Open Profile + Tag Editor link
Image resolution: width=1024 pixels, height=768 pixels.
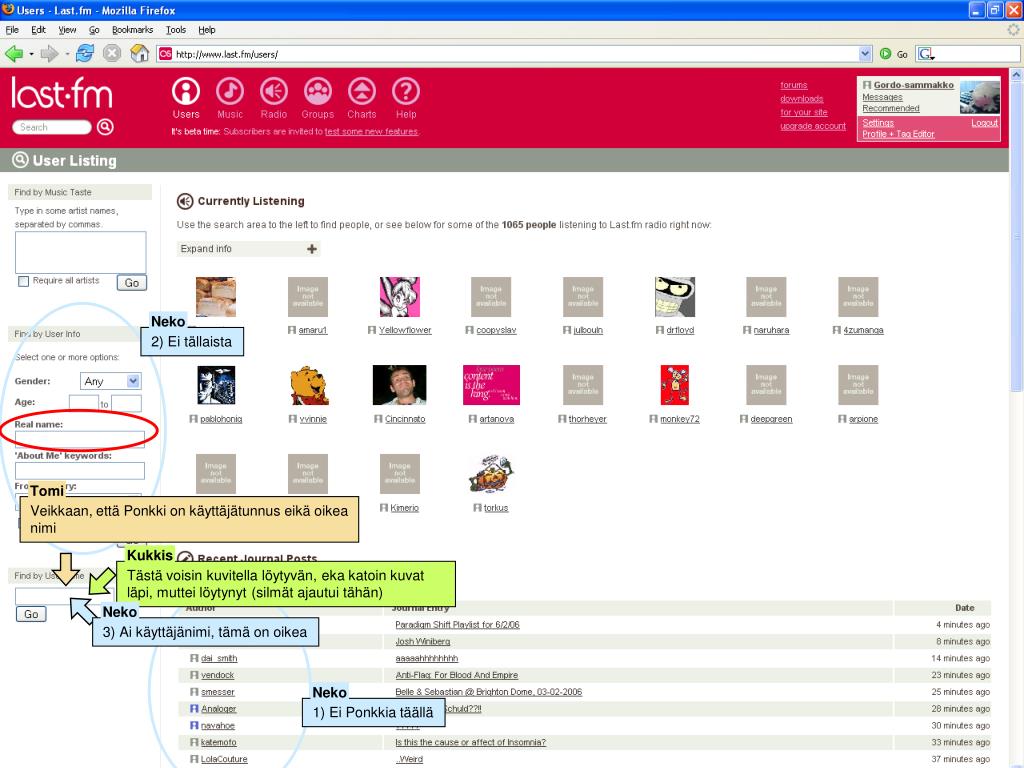point(898,134)
